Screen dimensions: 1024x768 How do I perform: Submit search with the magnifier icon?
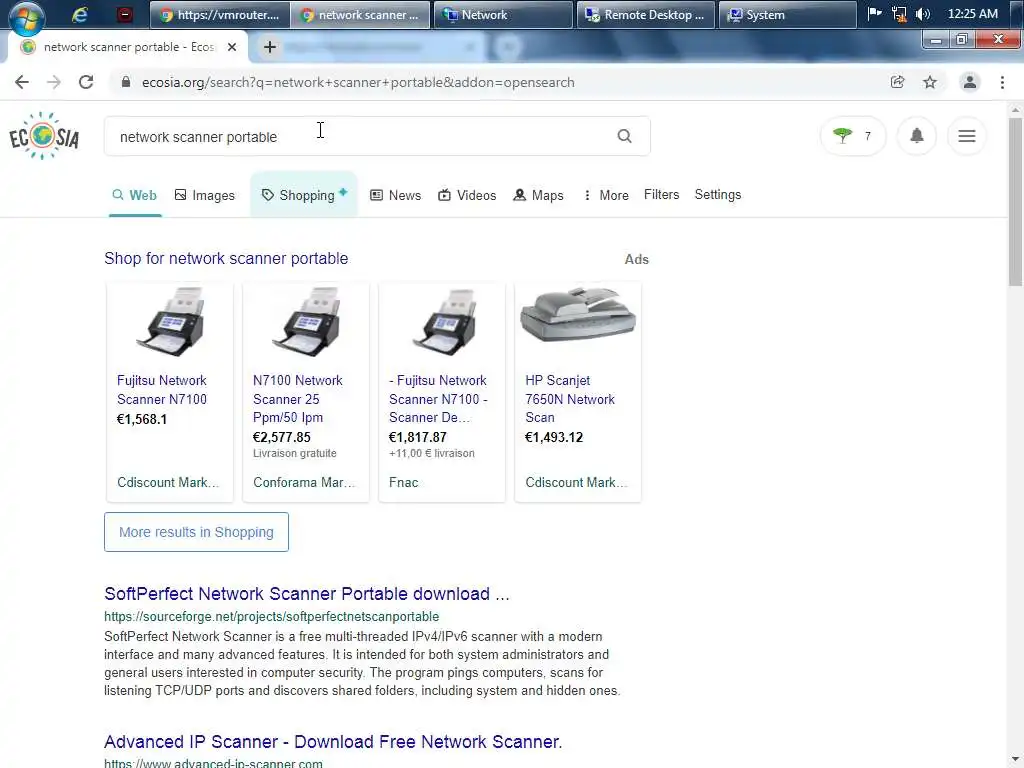click(x=624, y=136)
